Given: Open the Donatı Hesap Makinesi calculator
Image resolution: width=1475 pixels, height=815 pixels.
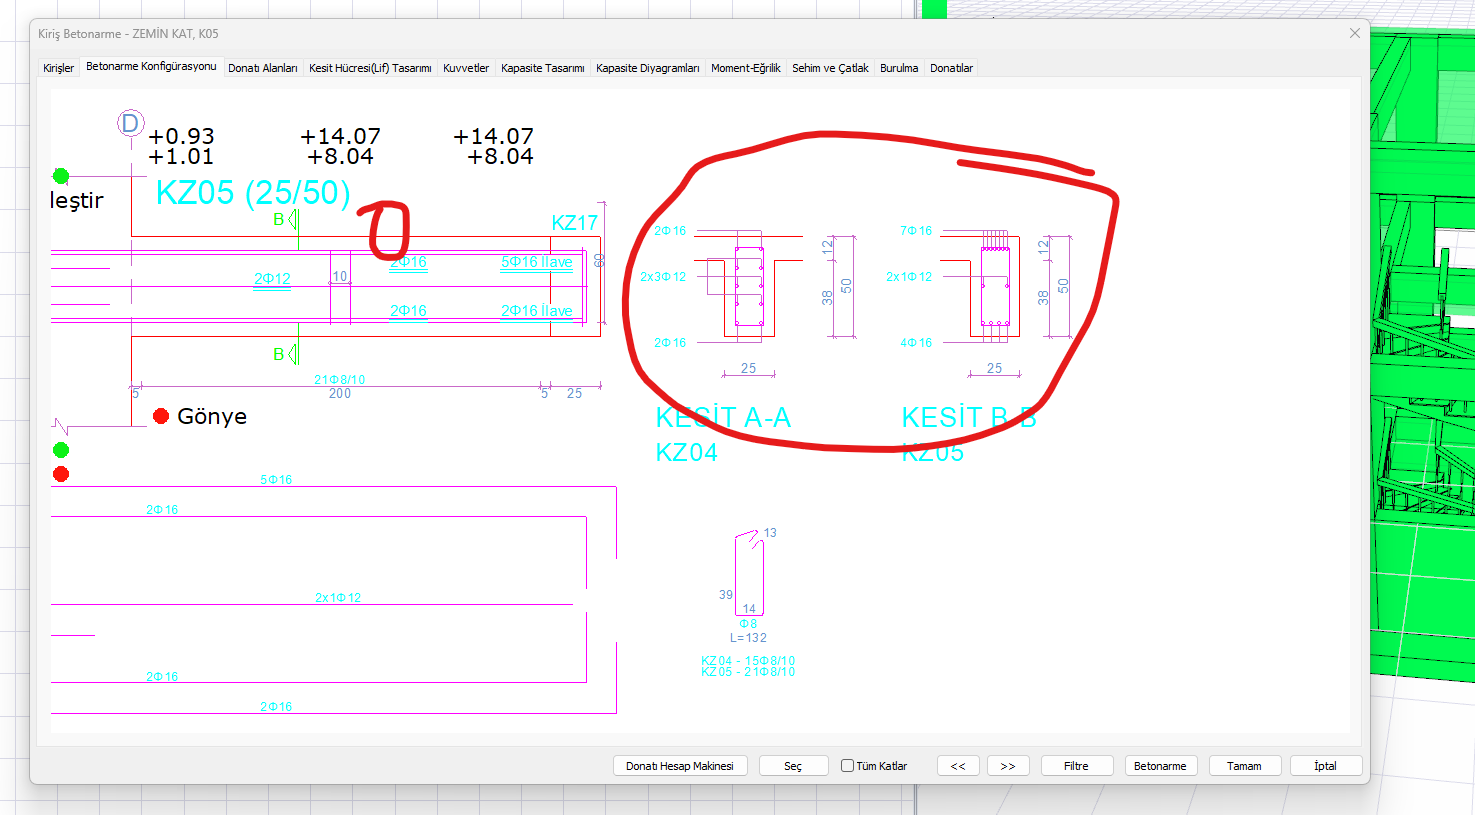Looking at the screenshot, I should (x=680, y=766).
